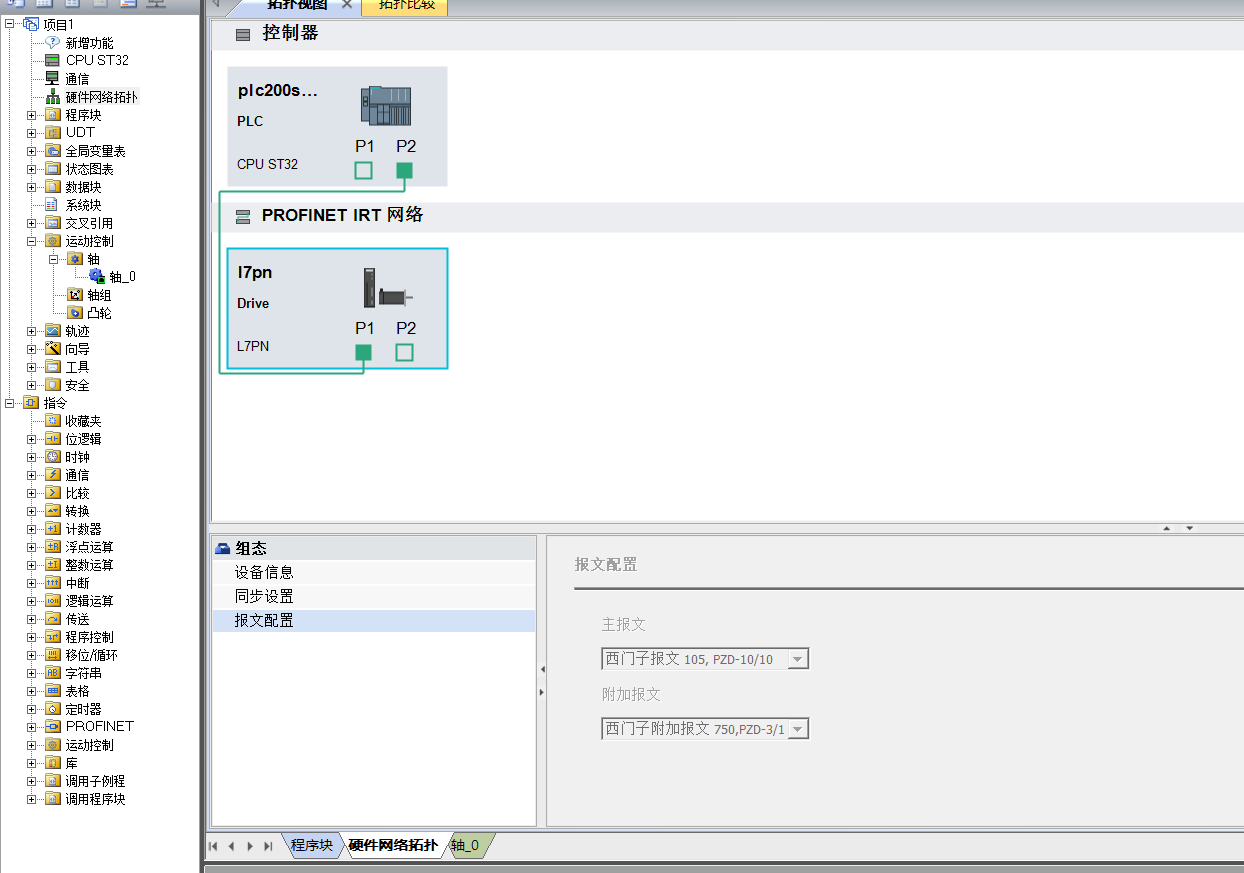1244x873 pixels.
Task: Select the 库 tree item
Action: pyautogui.click(x=71, y=763)
